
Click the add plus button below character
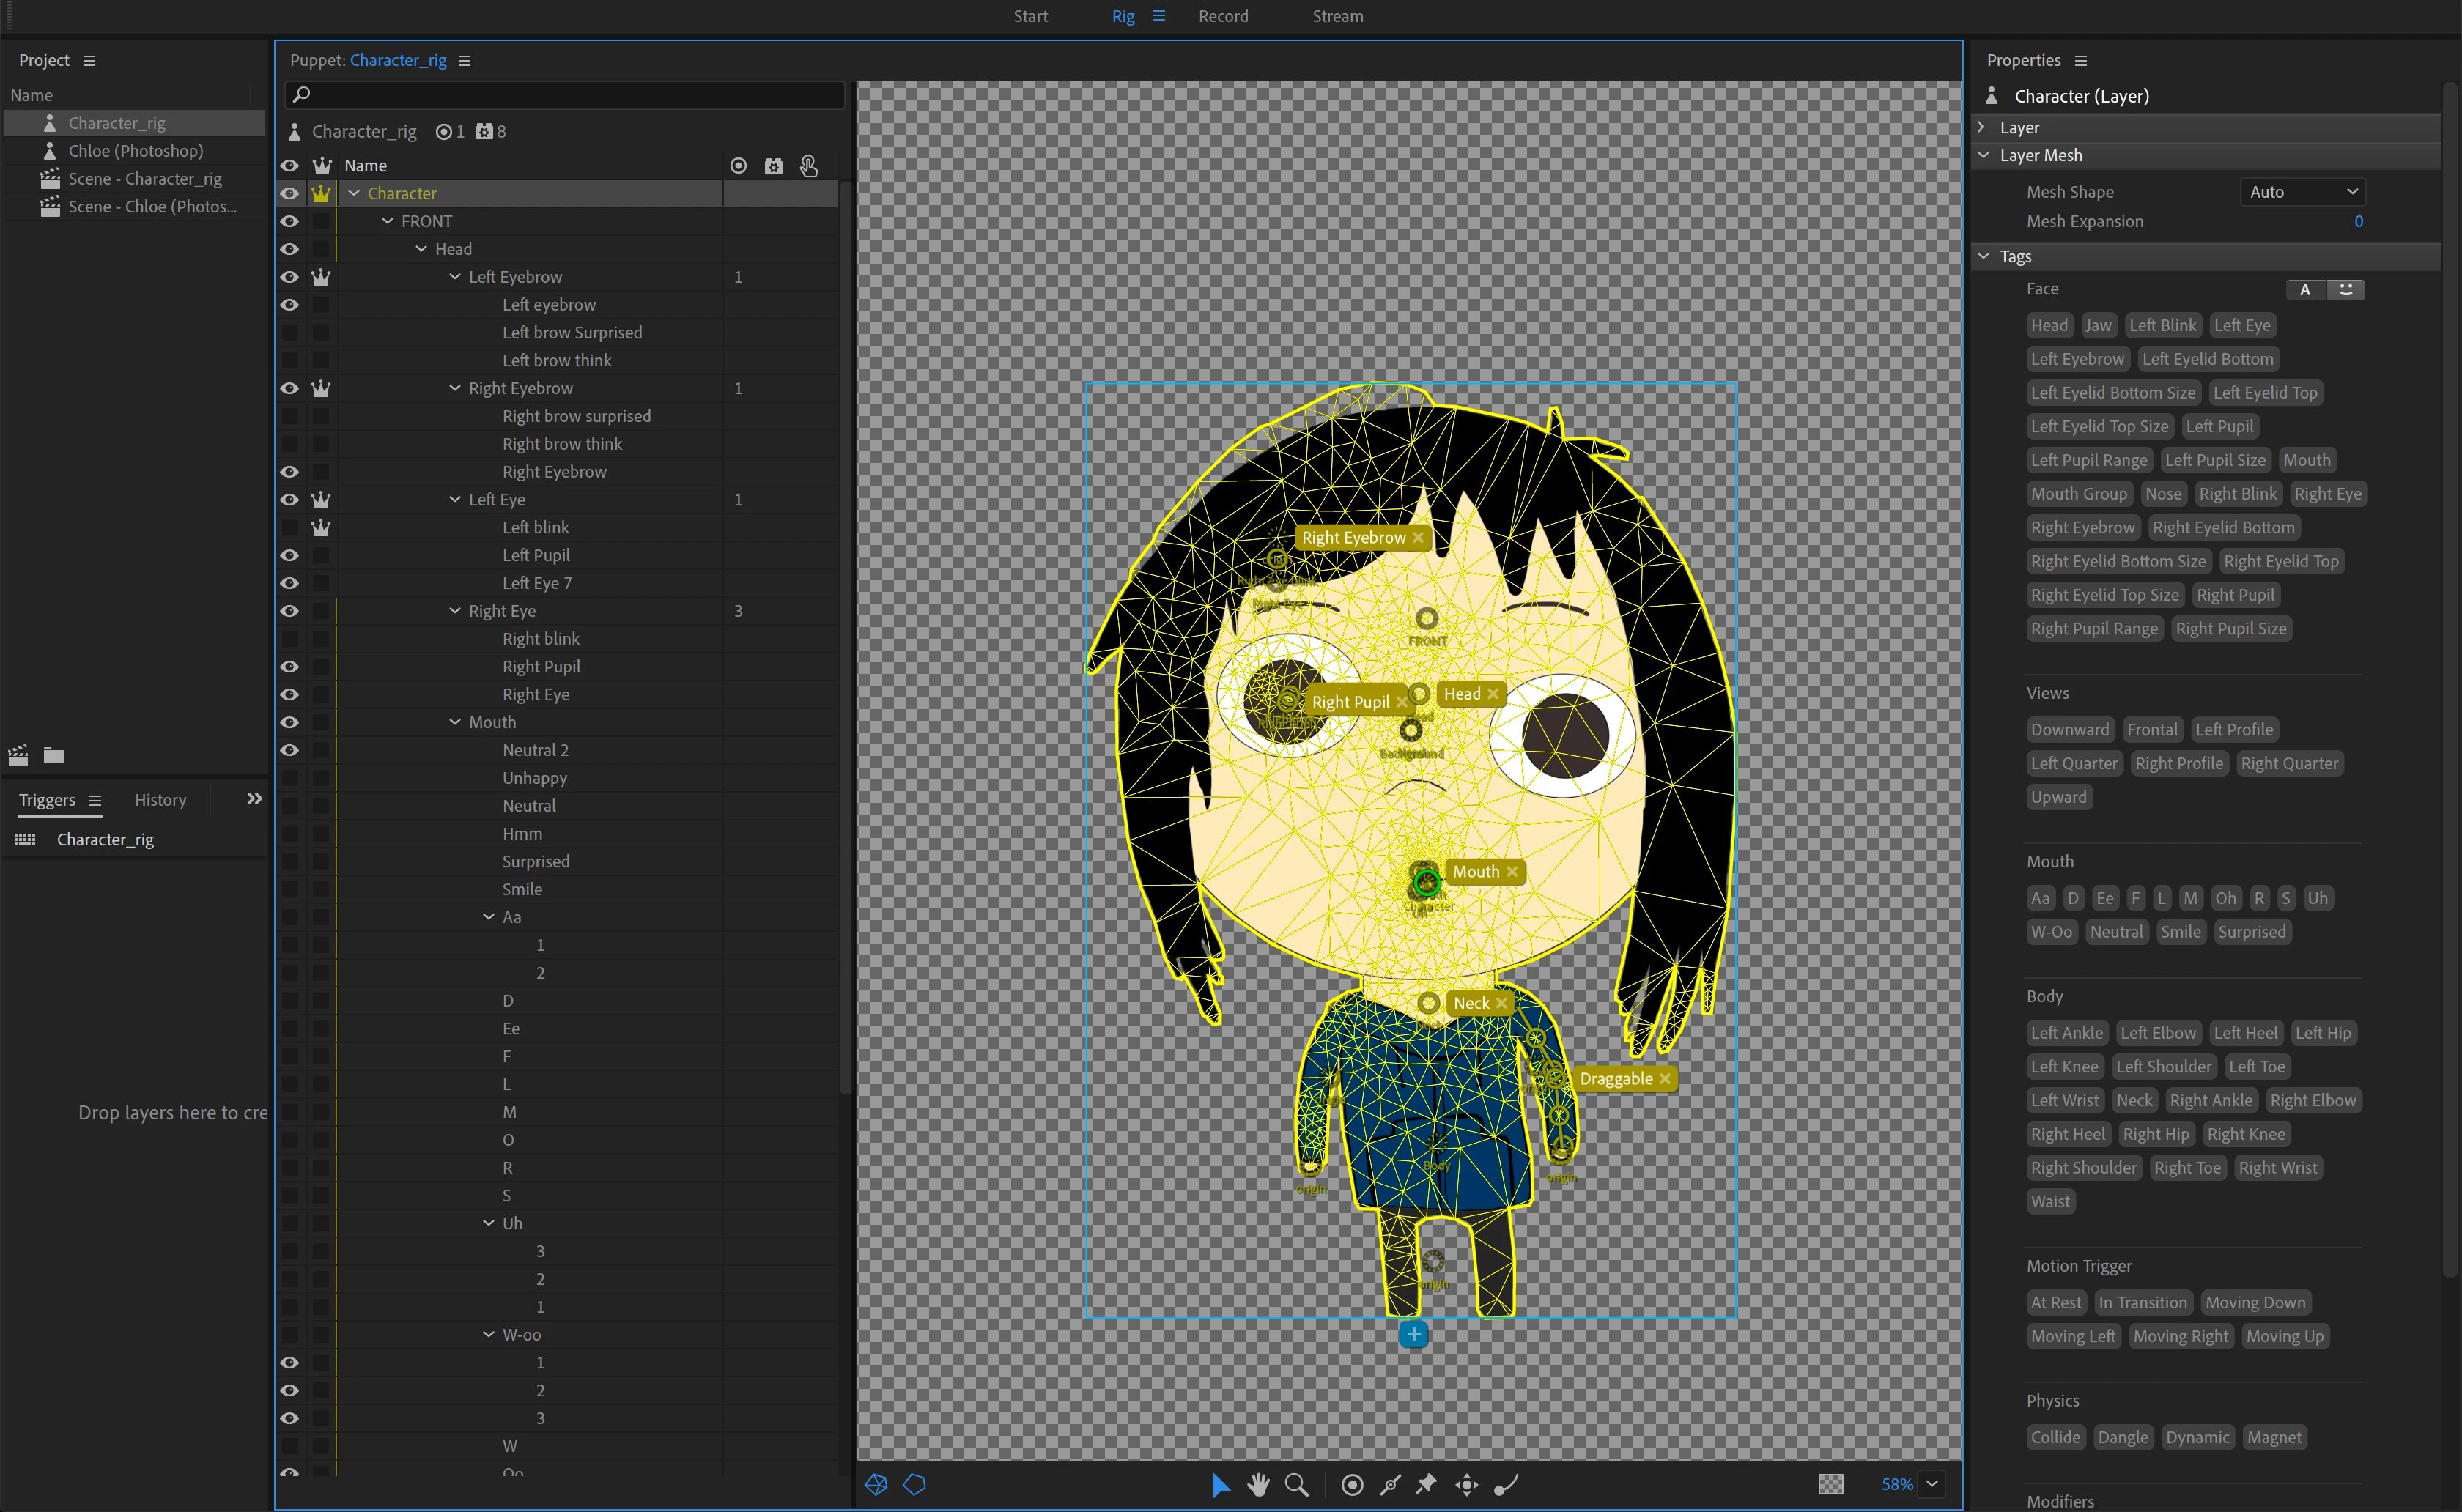(x=1413, y=1334)
